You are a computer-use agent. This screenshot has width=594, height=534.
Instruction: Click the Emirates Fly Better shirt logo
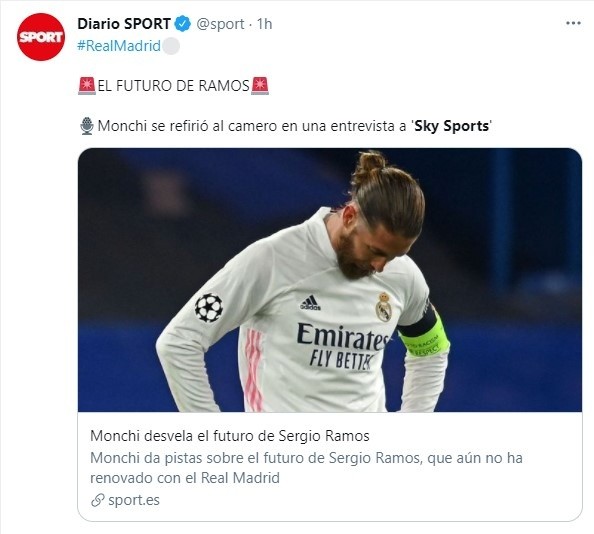click(342, 346)
